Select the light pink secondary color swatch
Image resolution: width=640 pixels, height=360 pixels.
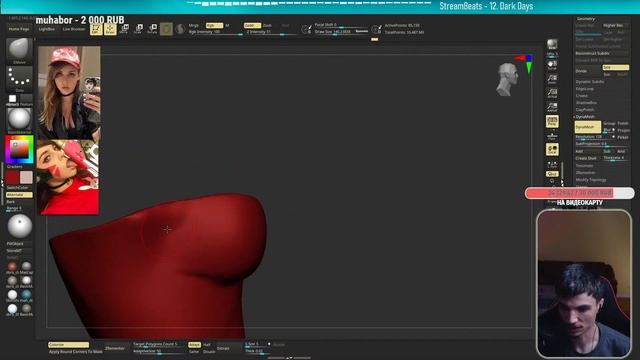[26, 178]
